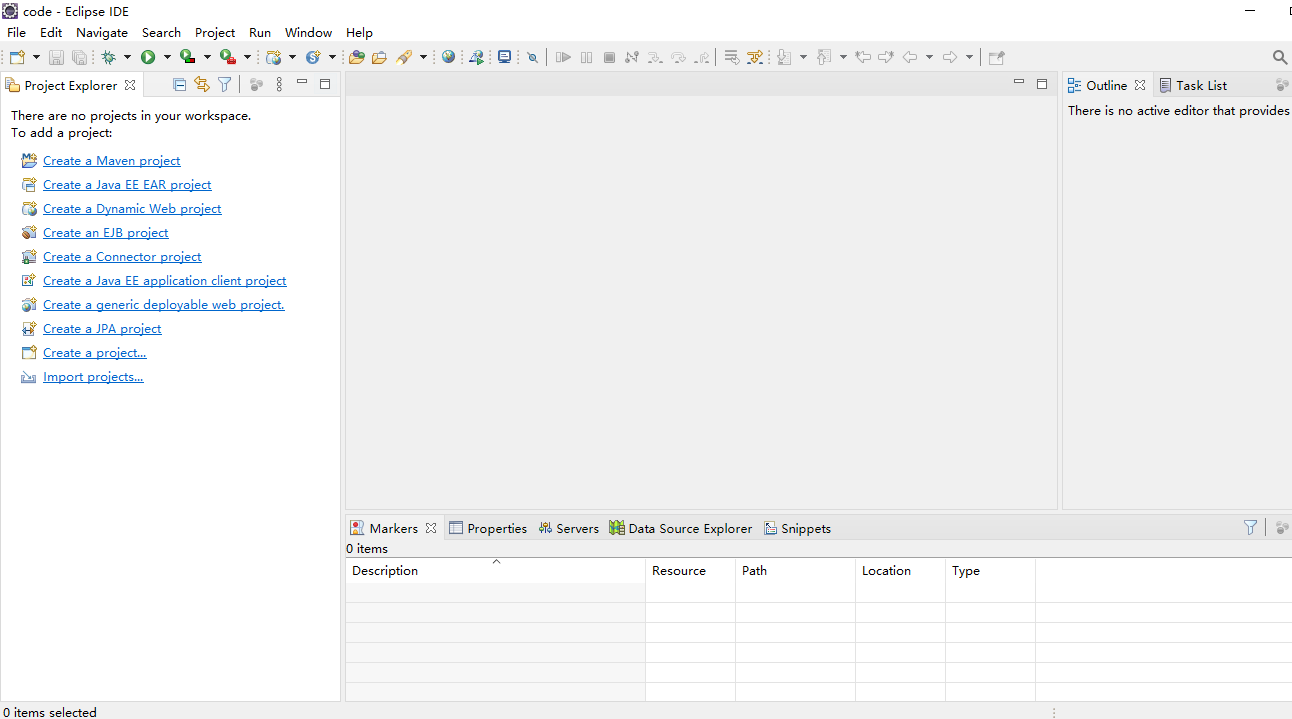Click the Open Task folder icon
The image size is (1292, 719).
[x=379, y=57]
